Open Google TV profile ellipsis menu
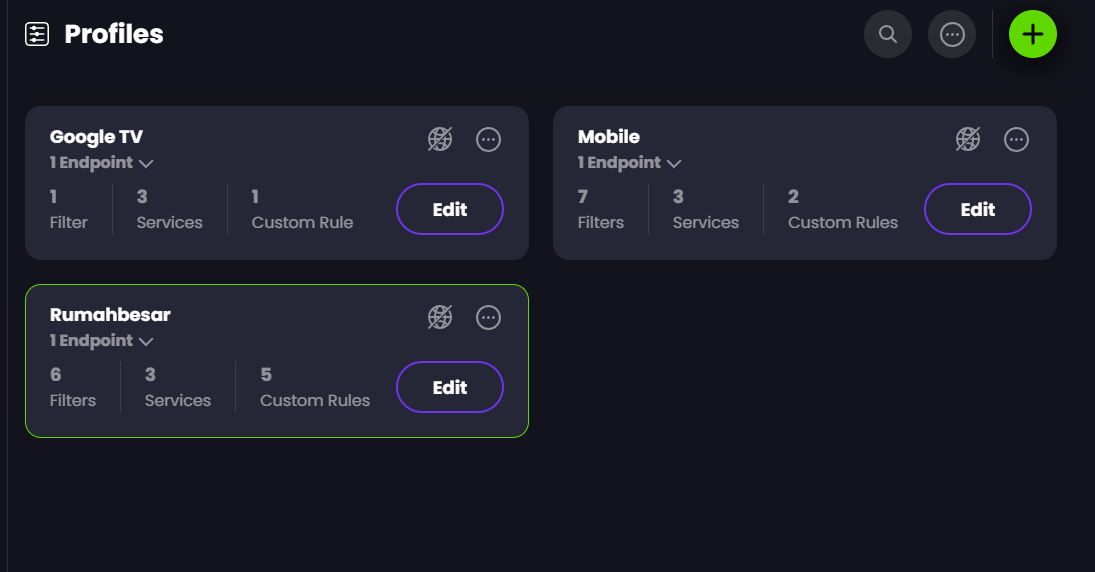The image size is (1095, 572). [x=488, y=139]
